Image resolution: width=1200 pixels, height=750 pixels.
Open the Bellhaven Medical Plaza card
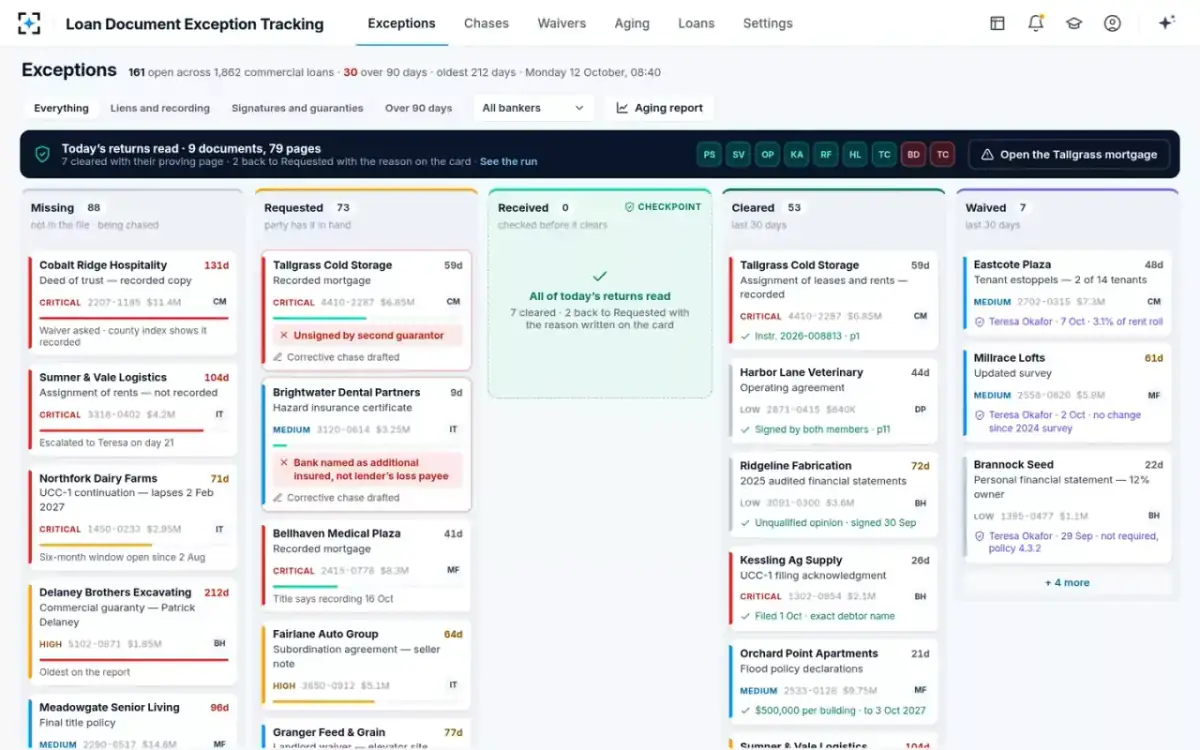click(366, 567)
